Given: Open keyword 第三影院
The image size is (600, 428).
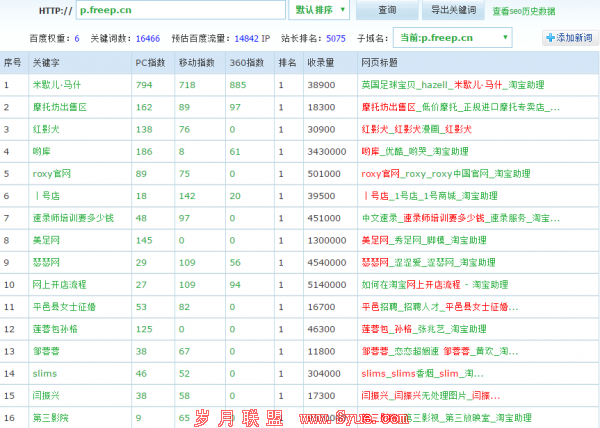Looking at the screenshot, I should click(51, 418).
